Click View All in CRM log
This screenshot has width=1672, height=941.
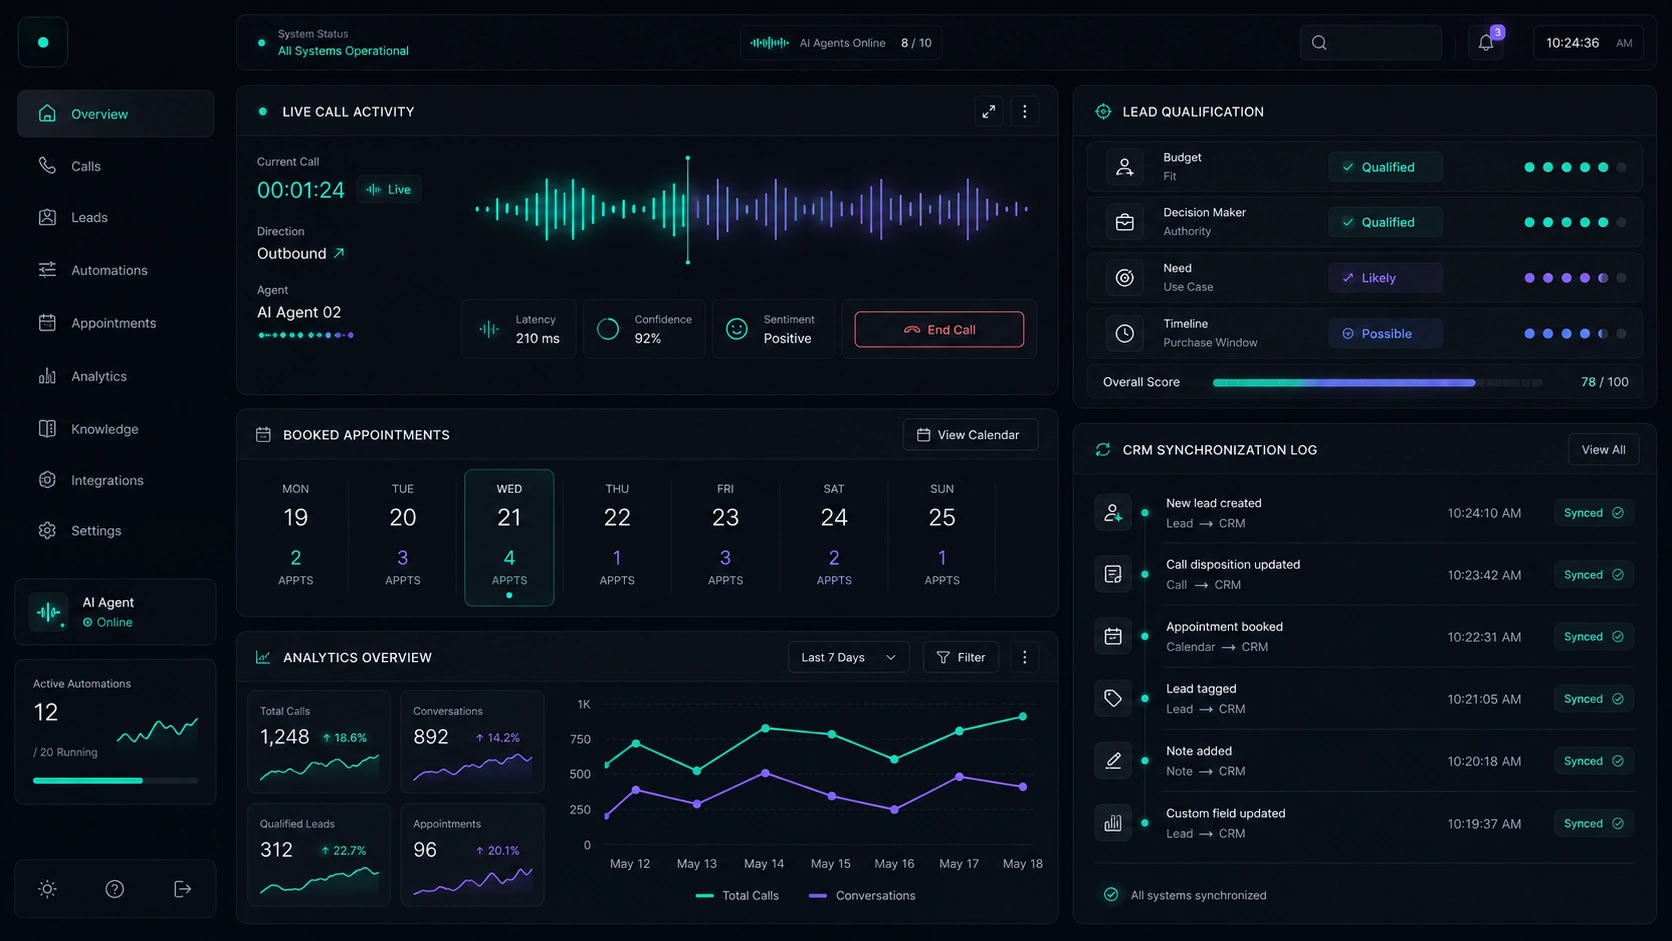1603,450
